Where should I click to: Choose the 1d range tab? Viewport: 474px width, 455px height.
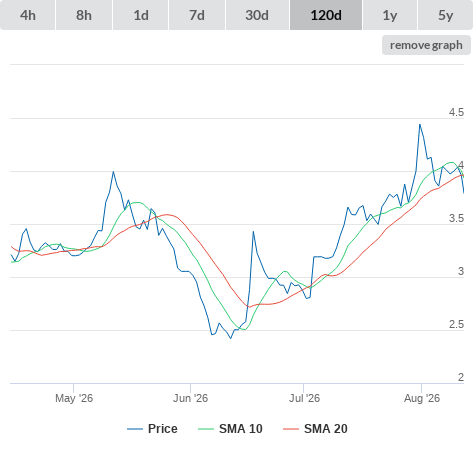pos(141,15)
